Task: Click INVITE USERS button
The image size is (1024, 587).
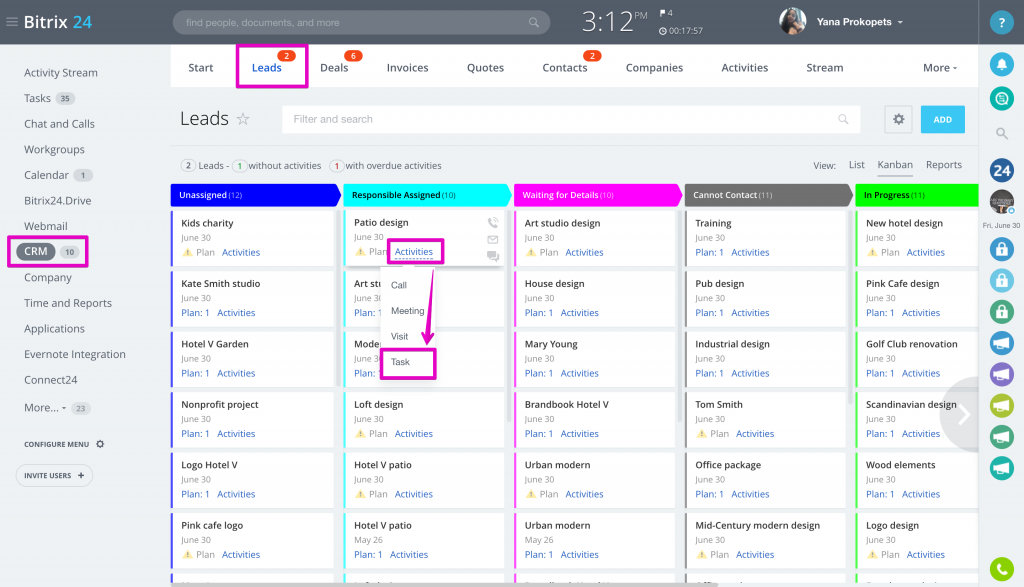Action: click(x=54, y=475)
